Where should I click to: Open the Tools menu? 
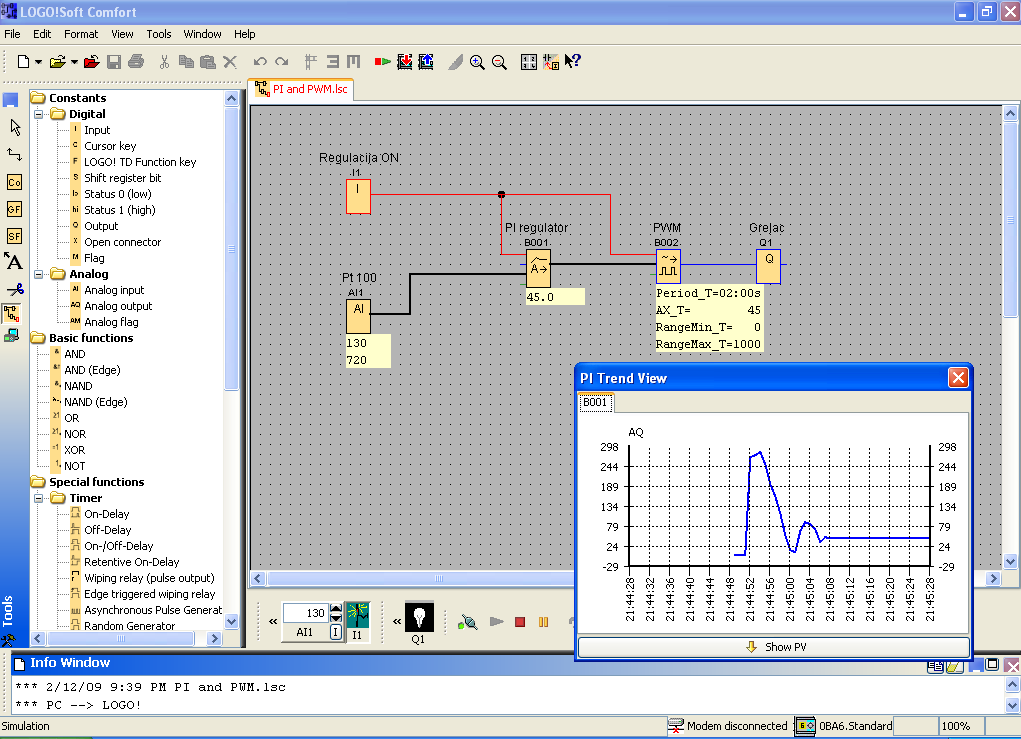coord(159,34)
